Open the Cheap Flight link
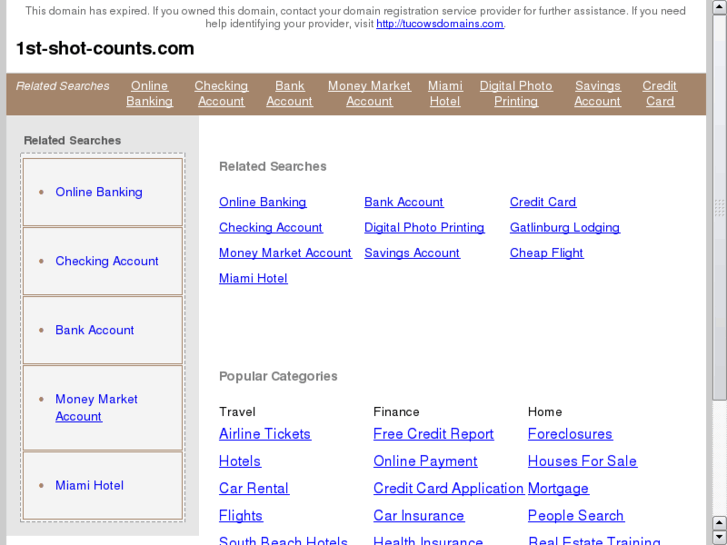The image size is (727, 545). (x=546, y=253)
